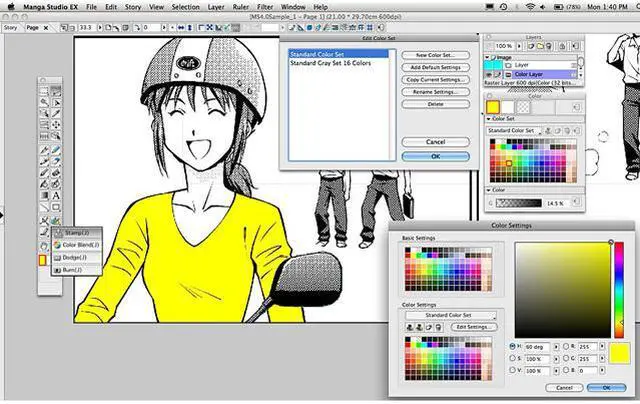640x404 pixels.
Task: Select the straight line tool
Action: point(44,207)
